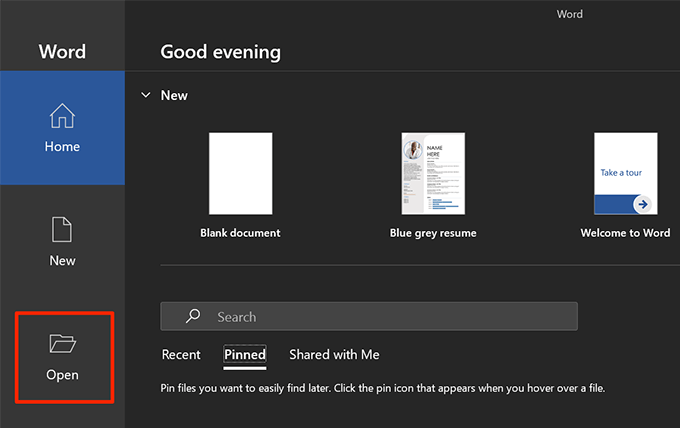This screenshot has height=428, width=680.
Task: Collapse the New section chevron
Action: click(x=146, y=95)
